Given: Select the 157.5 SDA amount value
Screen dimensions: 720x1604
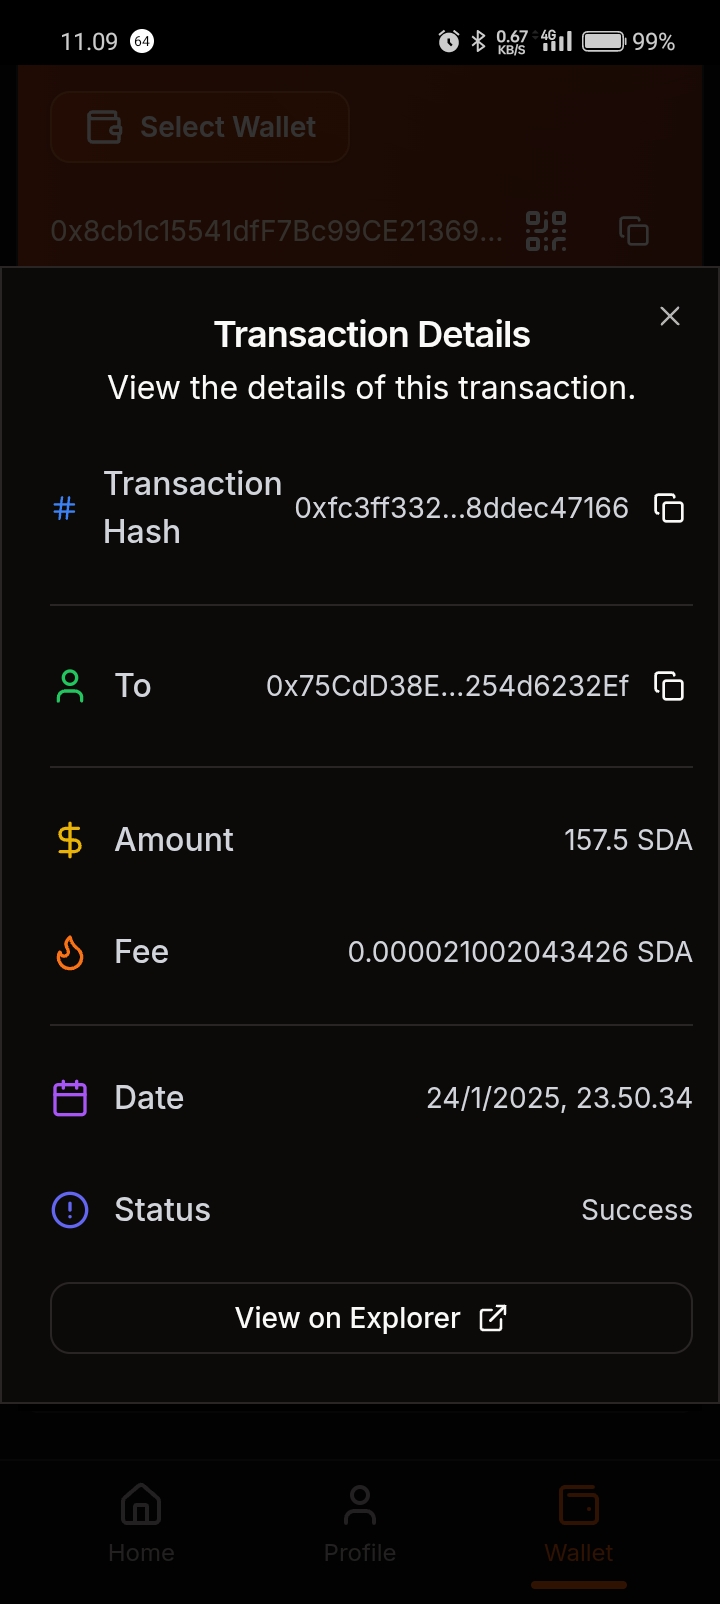Looking at the screenshot, I should click(628, 840).
